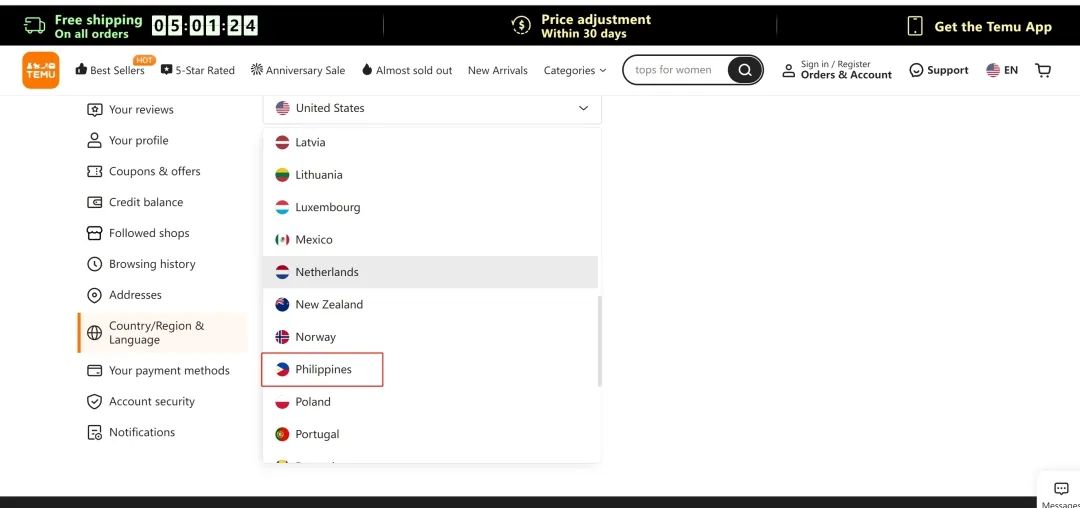Click the Addresses location pin icon
This screenshot has width=1080, height=508.
click(94, 295)
